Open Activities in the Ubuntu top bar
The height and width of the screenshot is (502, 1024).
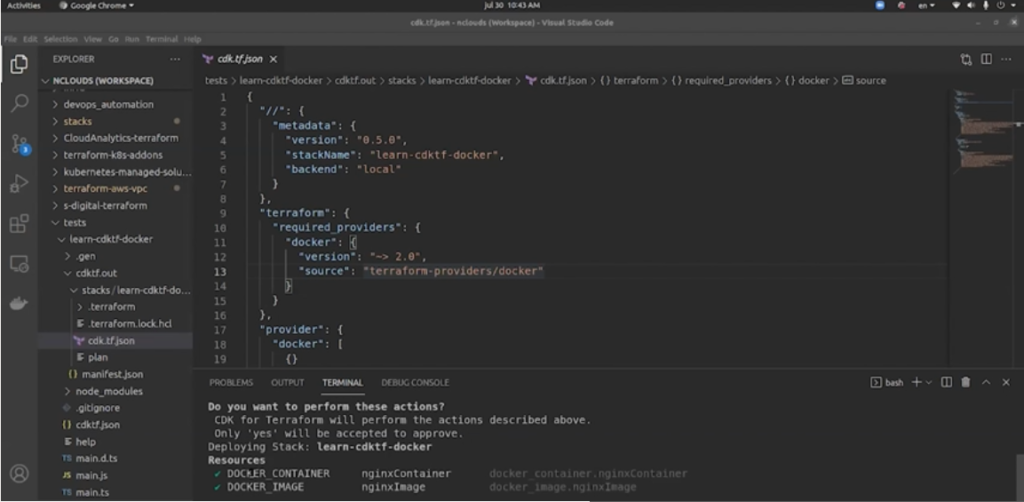click(x=24, y=5)
